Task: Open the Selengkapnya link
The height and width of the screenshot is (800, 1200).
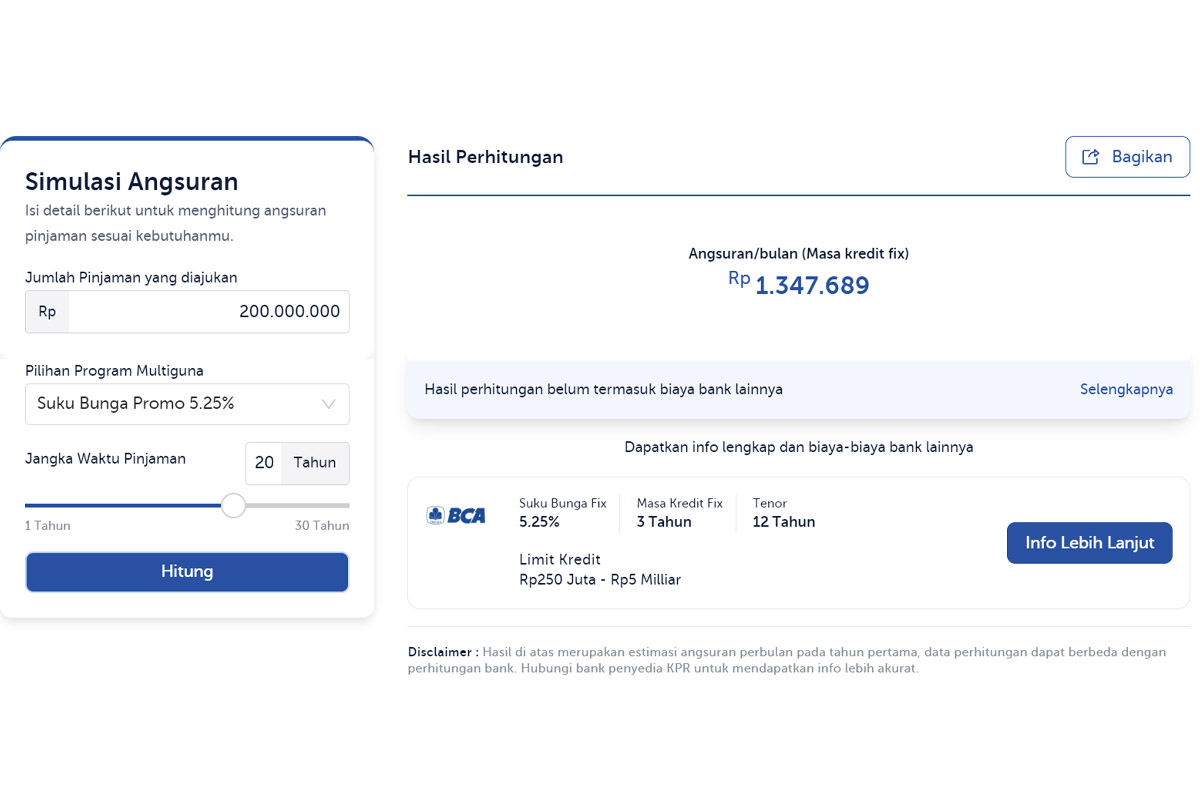Action: tap(1126, 389)
